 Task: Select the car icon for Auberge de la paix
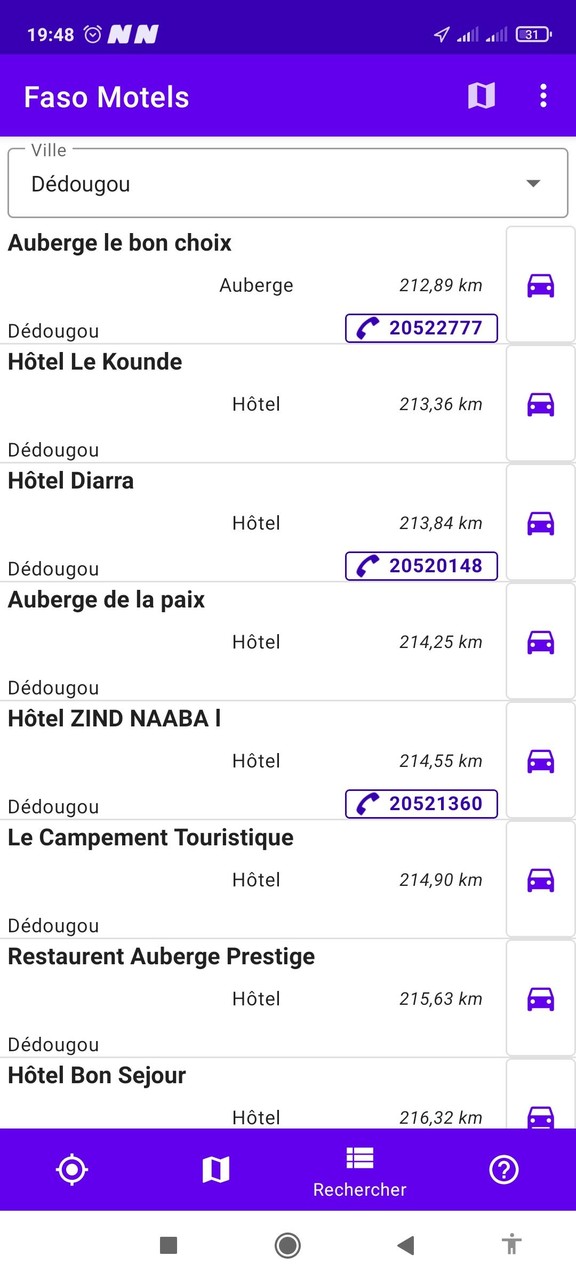pyautogui.click(x=540, y=642)
